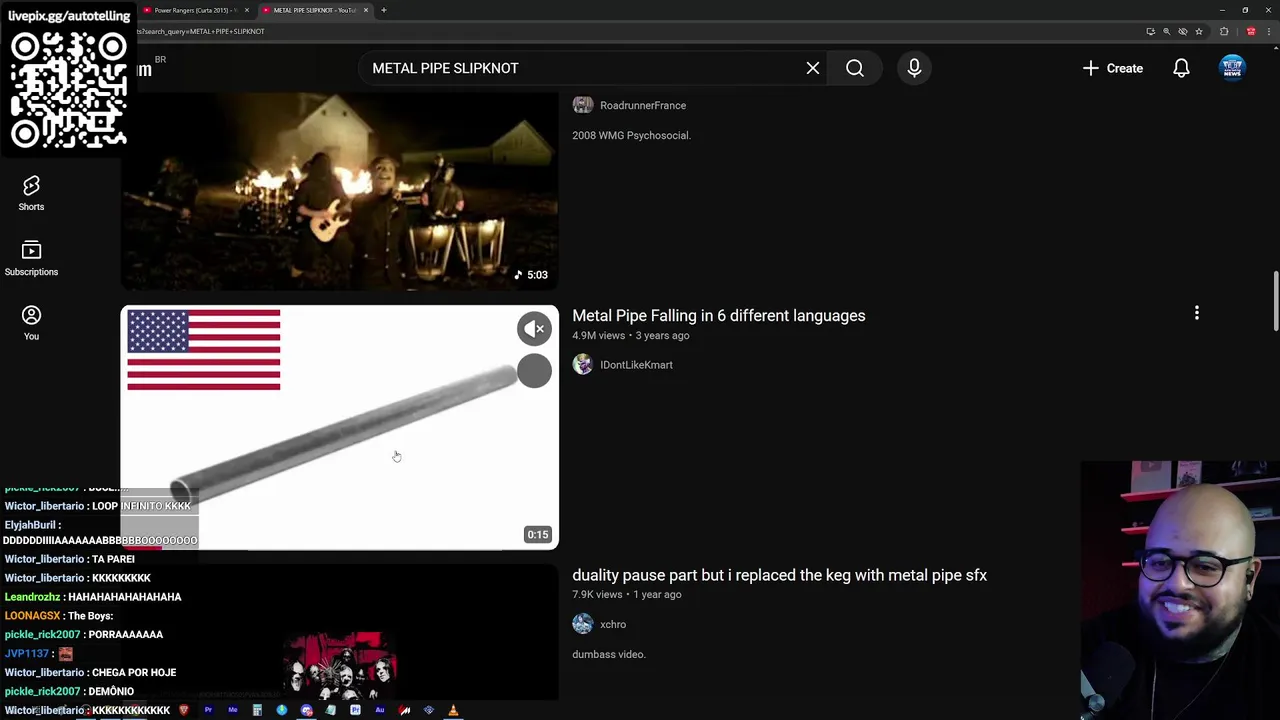Viewport: 1280px width, 720px height.
Task: Click the '4.9M views' metadata text
Action: [598, 335]
